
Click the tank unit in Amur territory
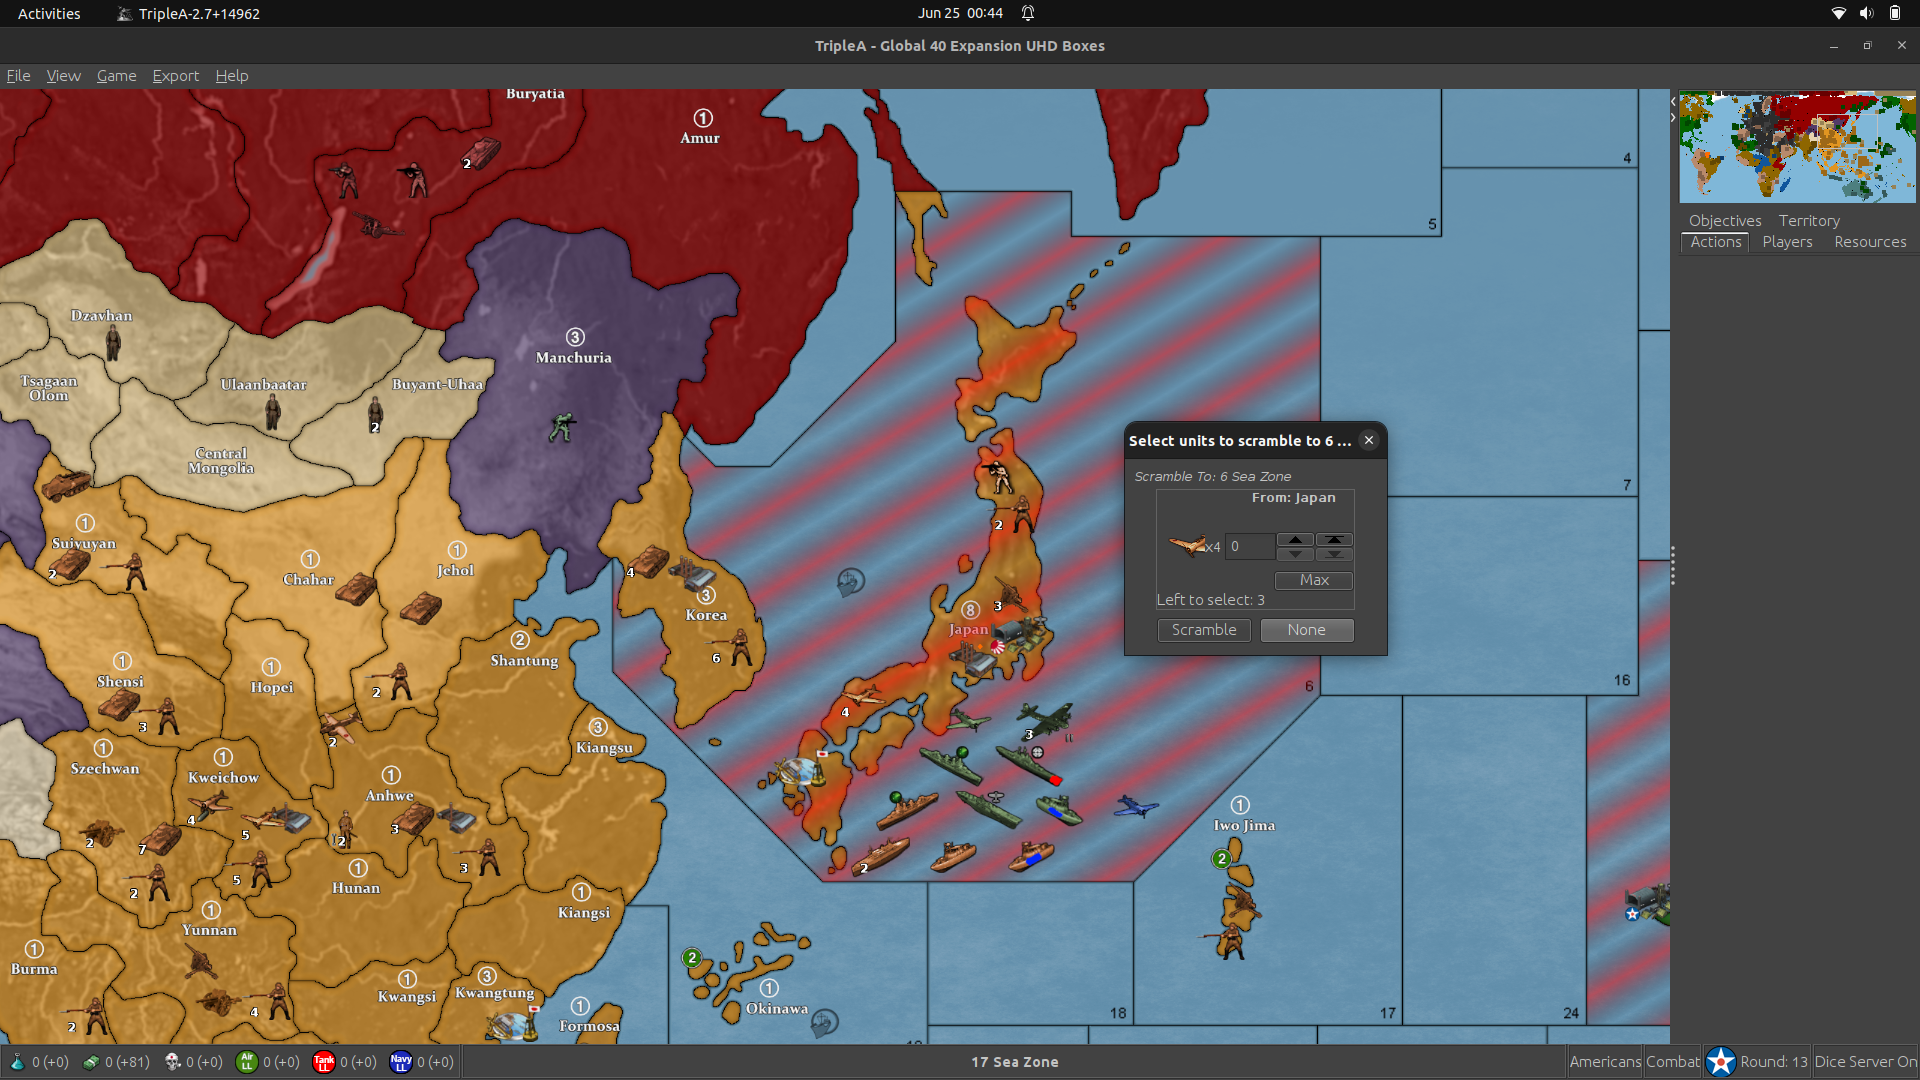[x=482, y=152]
